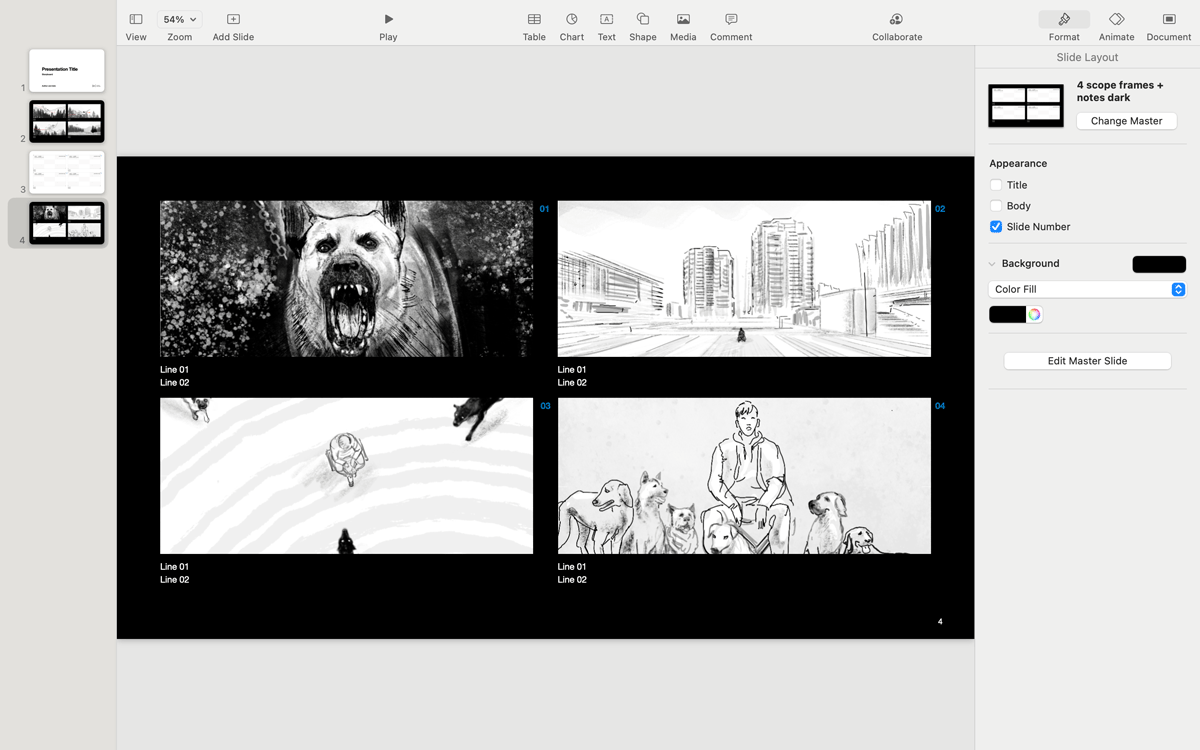Collapse the Background section
1200x750 pixels.
coord(991,263)
